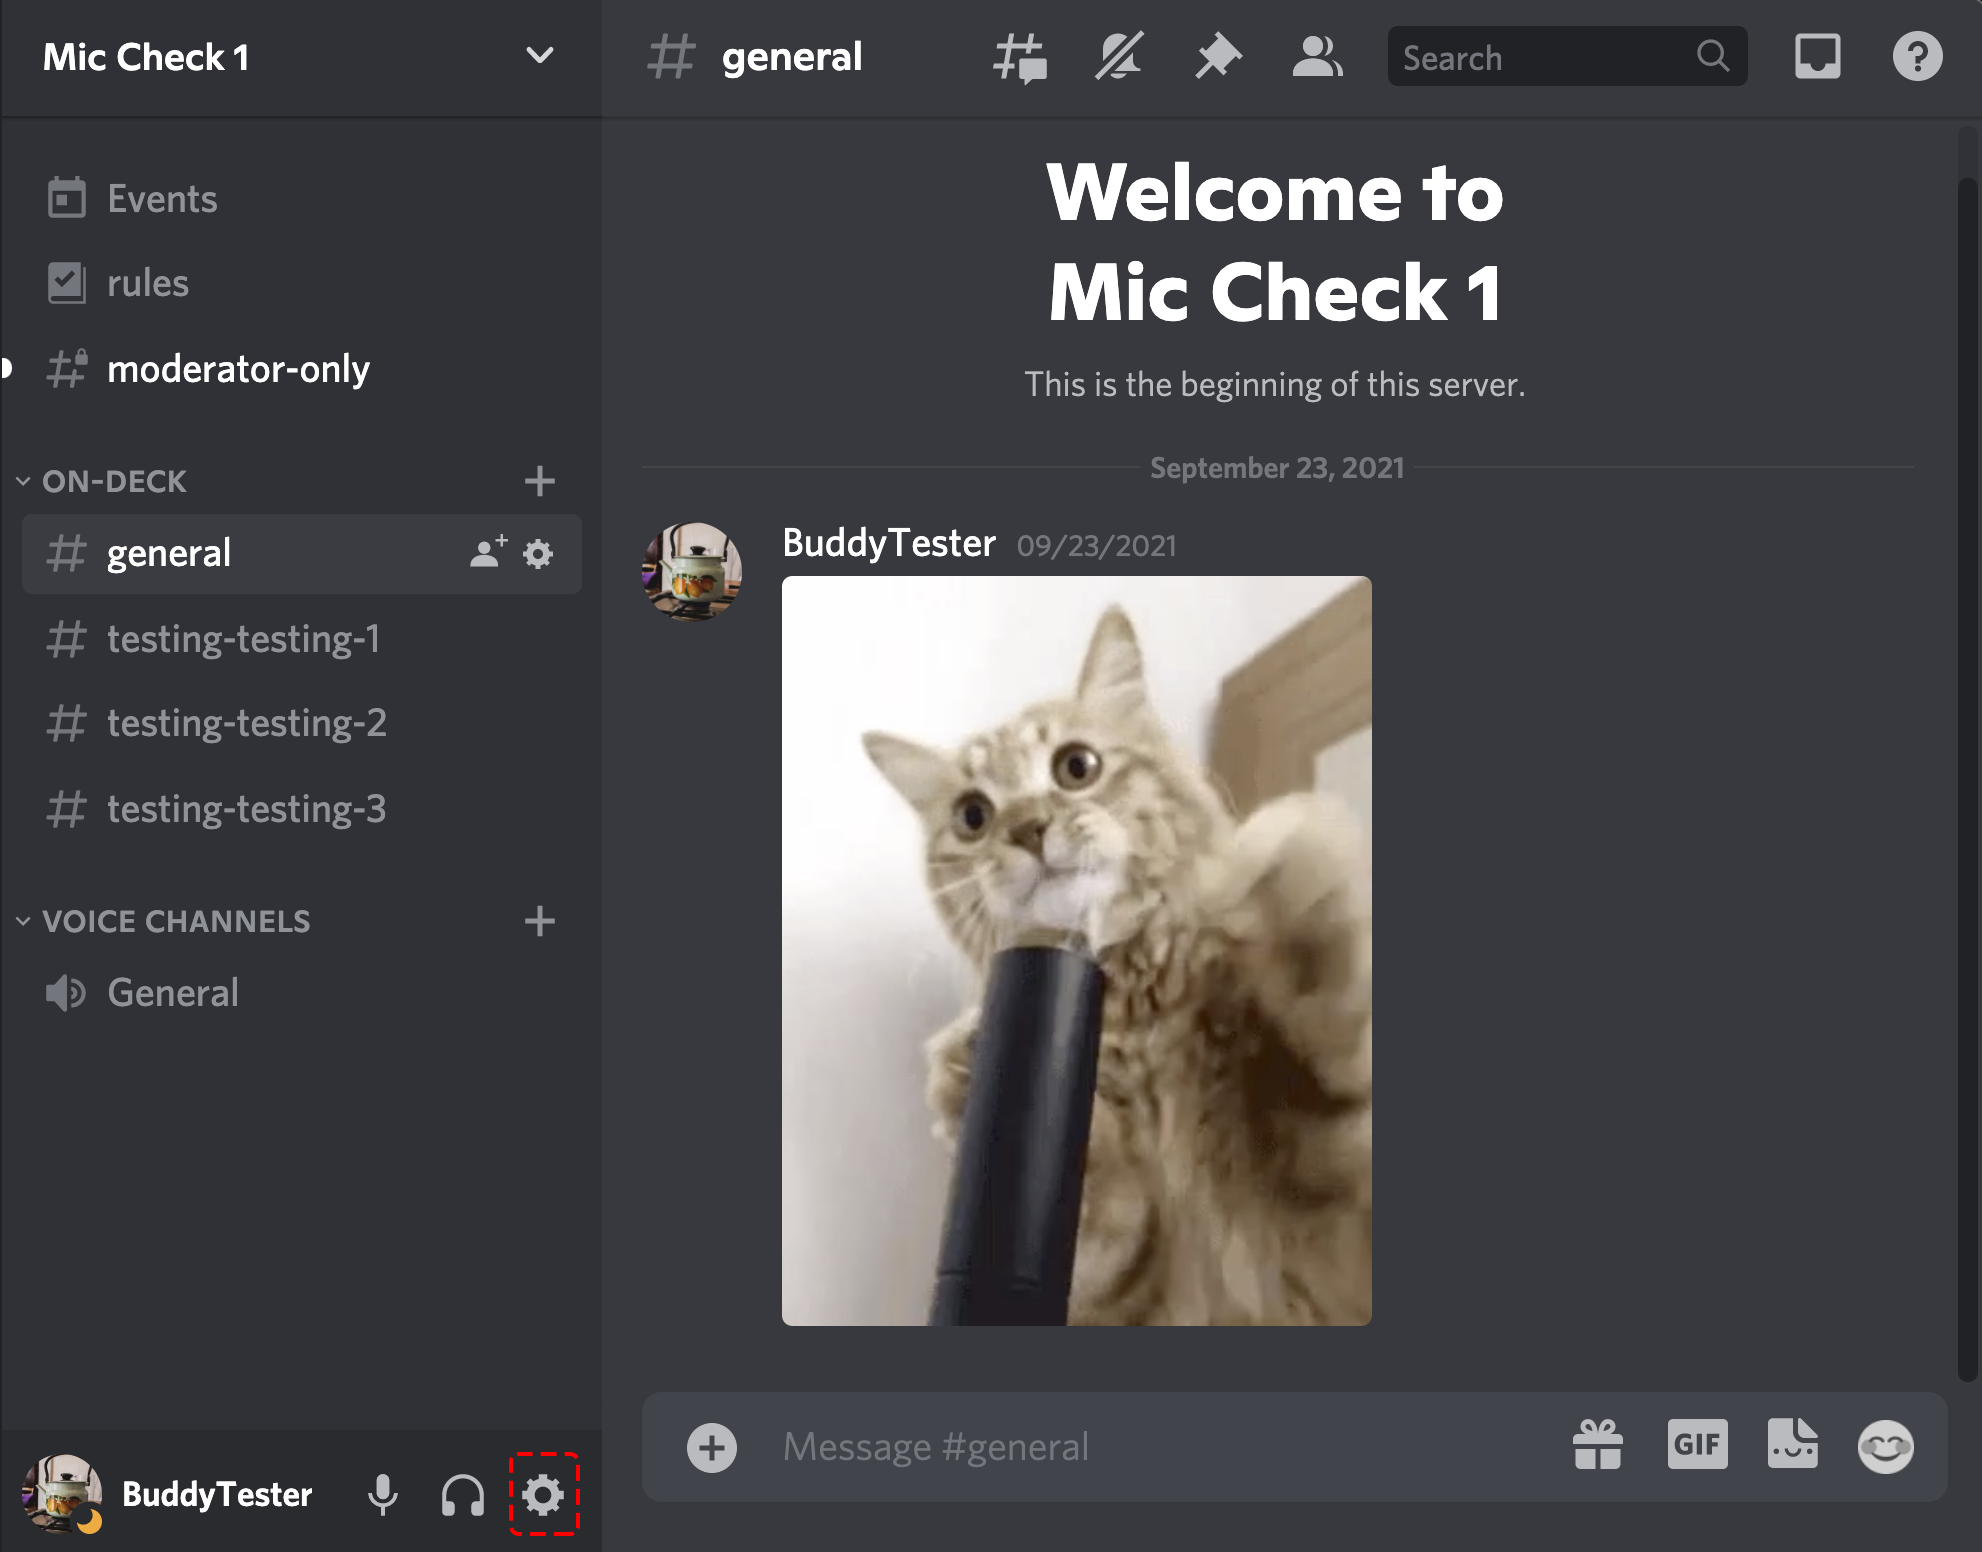The image size is (1982, 1552).
Task: Select the testing-testing-2 channel
Action: 249,721
